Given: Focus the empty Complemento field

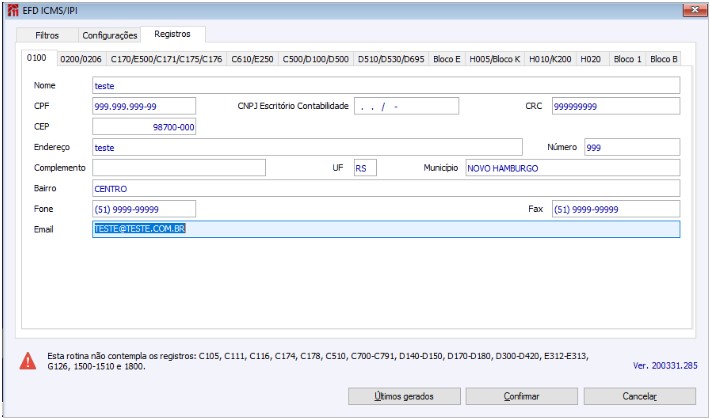Looking at the screenshot, I should (179, 168).
